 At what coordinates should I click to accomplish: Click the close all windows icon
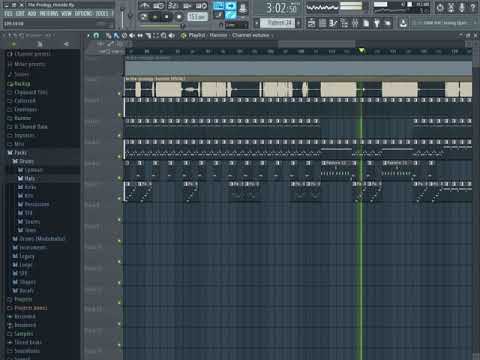[387, 23]
